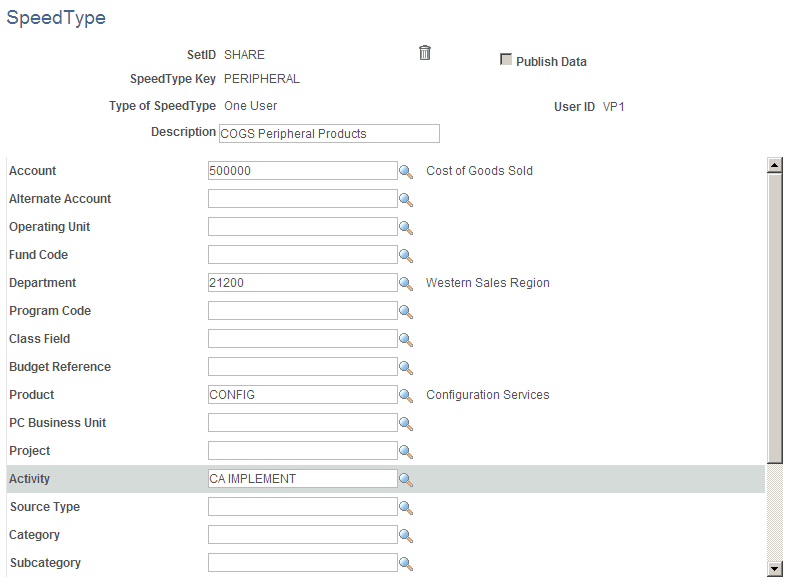The width and height of the screenshot is (789, 584).
Task: Focus the Category input box
Action: tap(302, 535)
